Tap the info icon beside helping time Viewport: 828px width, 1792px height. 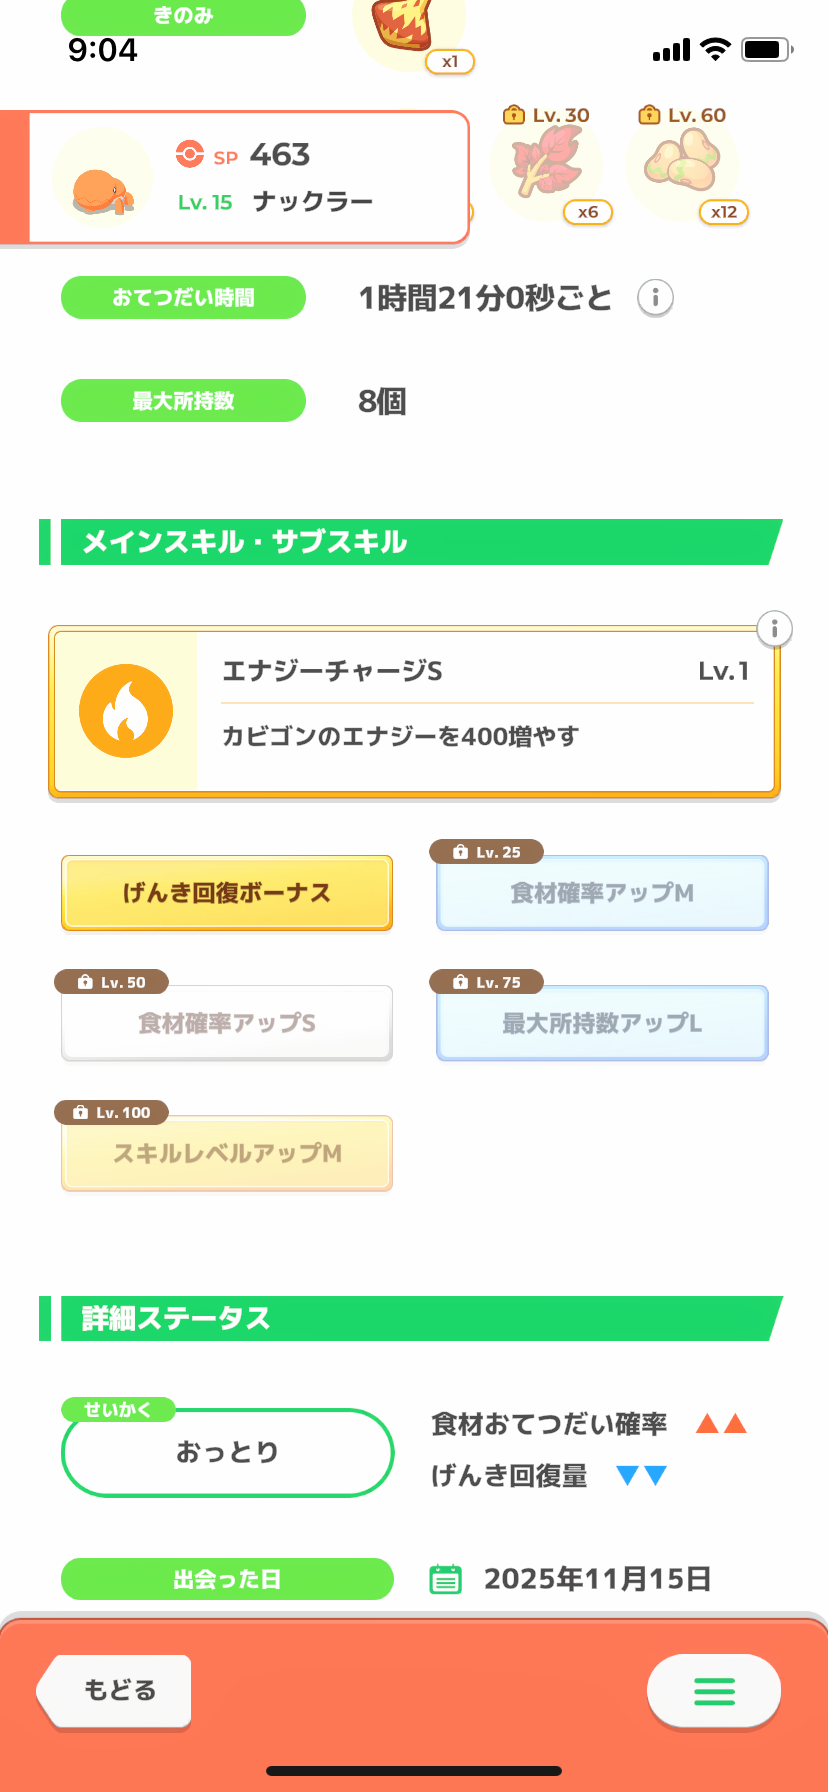[x=656, y=298]
